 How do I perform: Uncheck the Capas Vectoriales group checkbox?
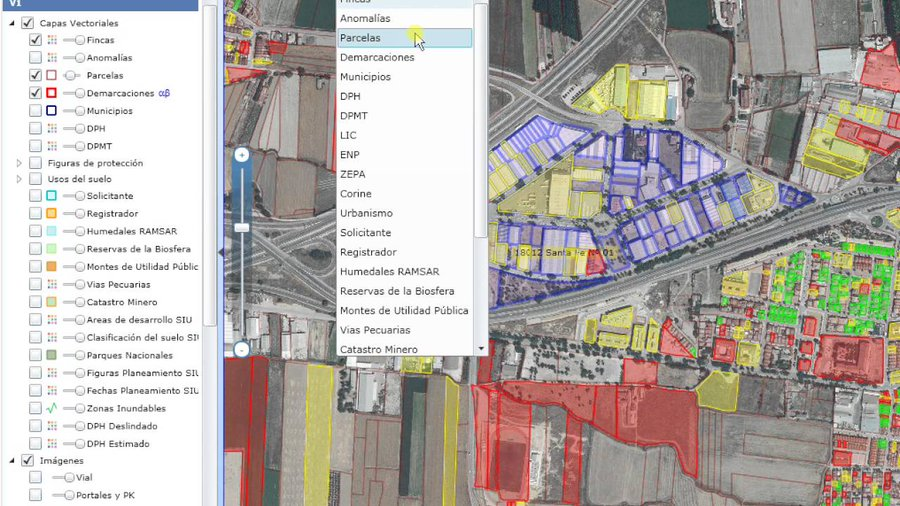tap(28, 23)
